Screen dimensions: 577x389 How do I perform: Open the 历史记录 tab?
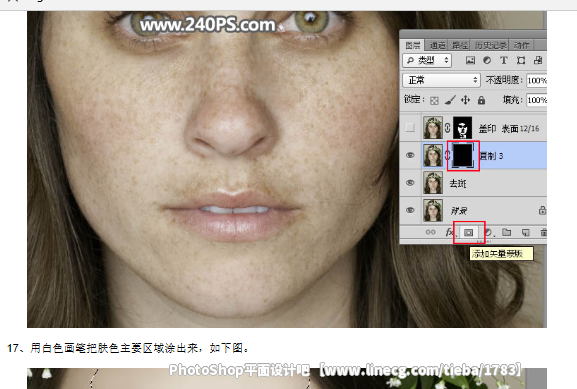(490, 45)
